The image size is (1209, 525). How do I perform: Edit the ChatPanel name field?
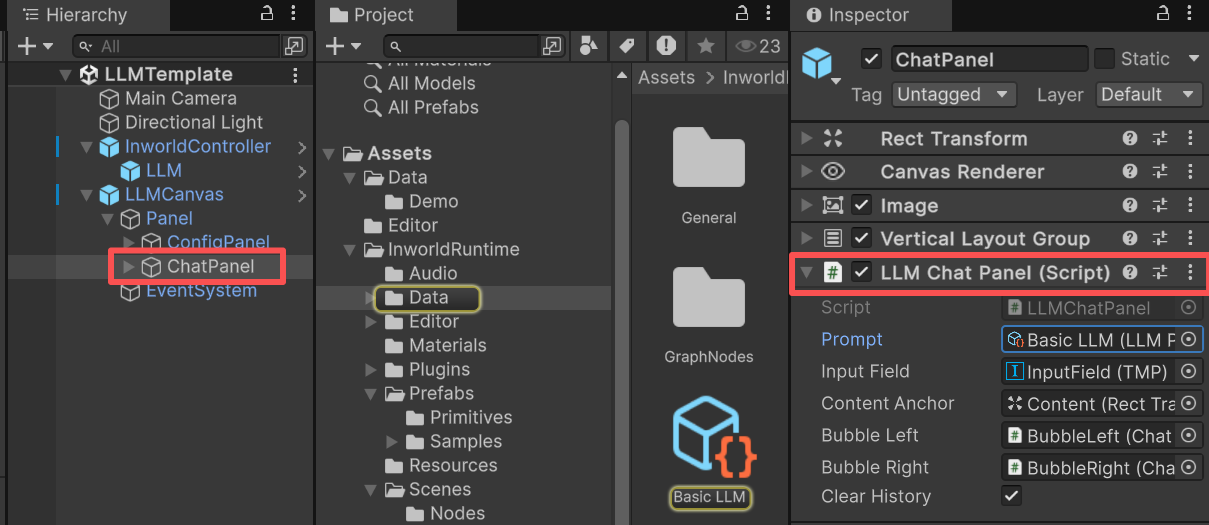click(x=989, y=59)
